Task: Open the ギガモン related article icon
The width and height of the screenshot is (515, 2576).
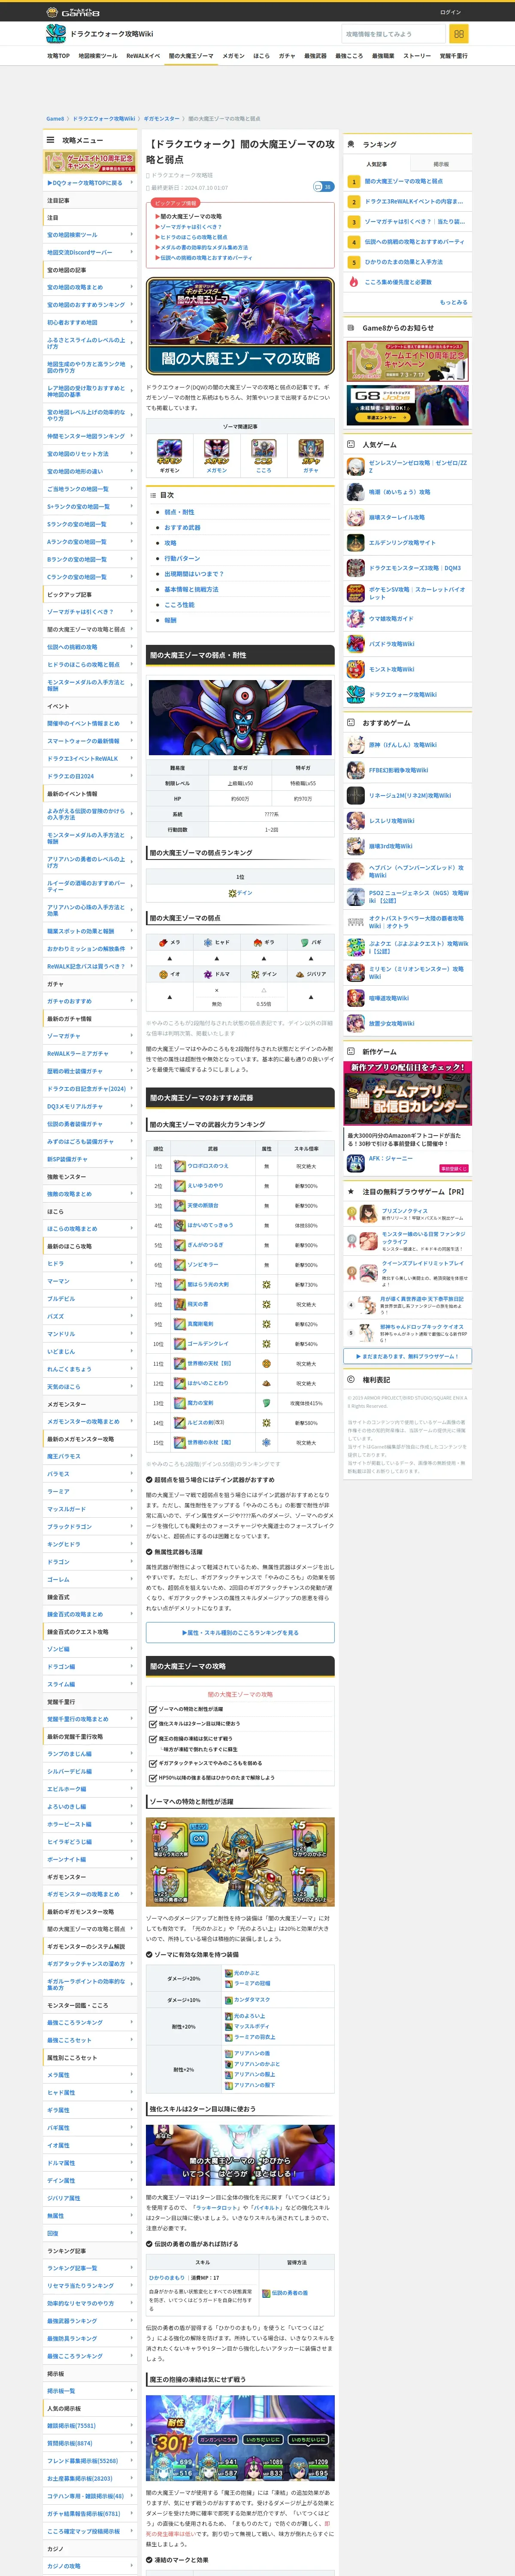Action: tap(169, 450)
